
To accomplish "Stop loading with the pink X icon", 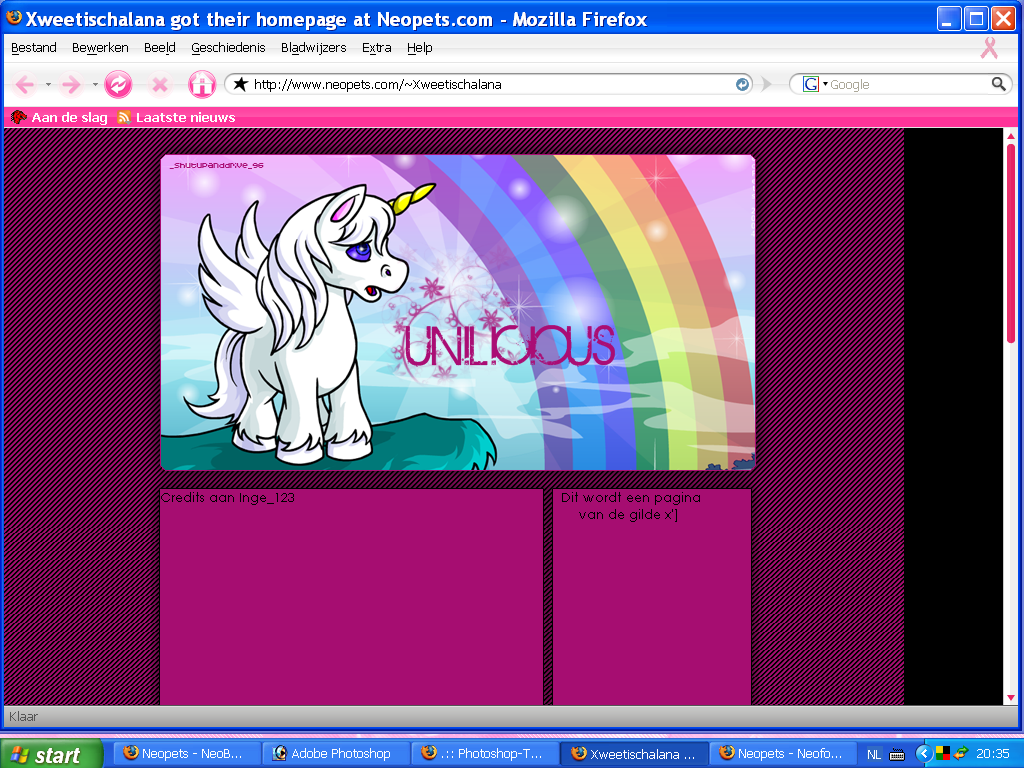I will point(160,84).
